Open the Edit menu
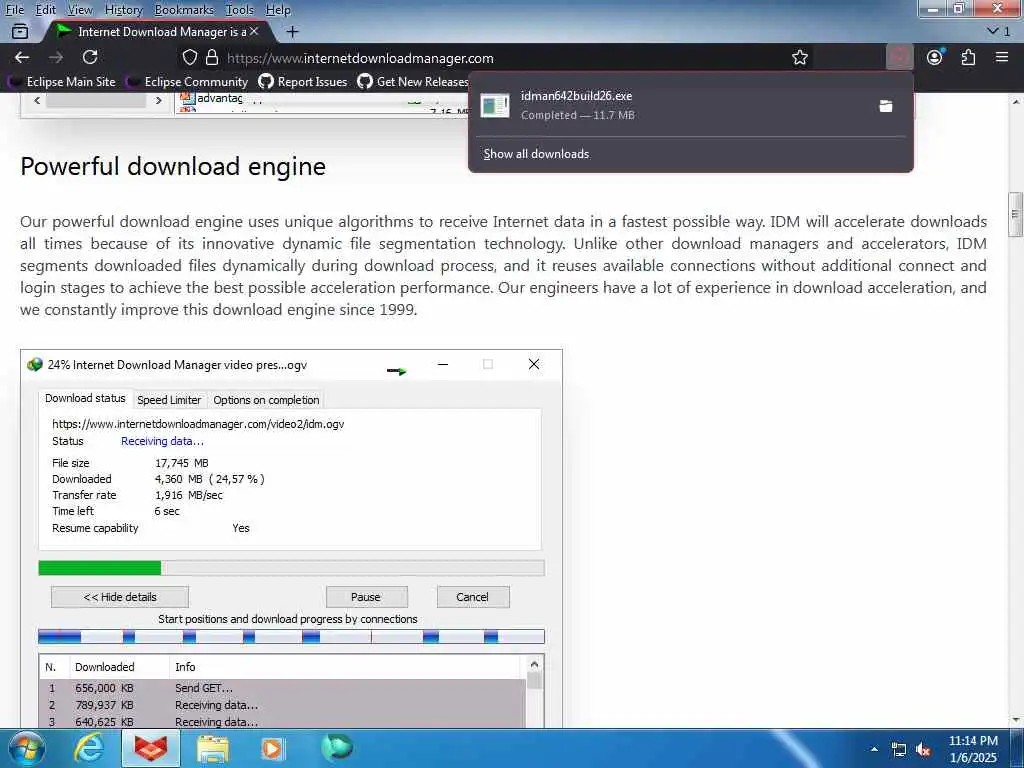Viewport: 1024px width, 768px height. [x=45, y=10]
